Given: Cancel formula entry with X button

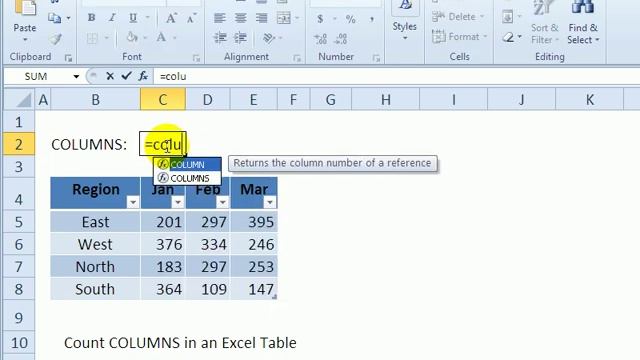Looking at the screenshot, I should pyautogui.click(x=110, y=76).
